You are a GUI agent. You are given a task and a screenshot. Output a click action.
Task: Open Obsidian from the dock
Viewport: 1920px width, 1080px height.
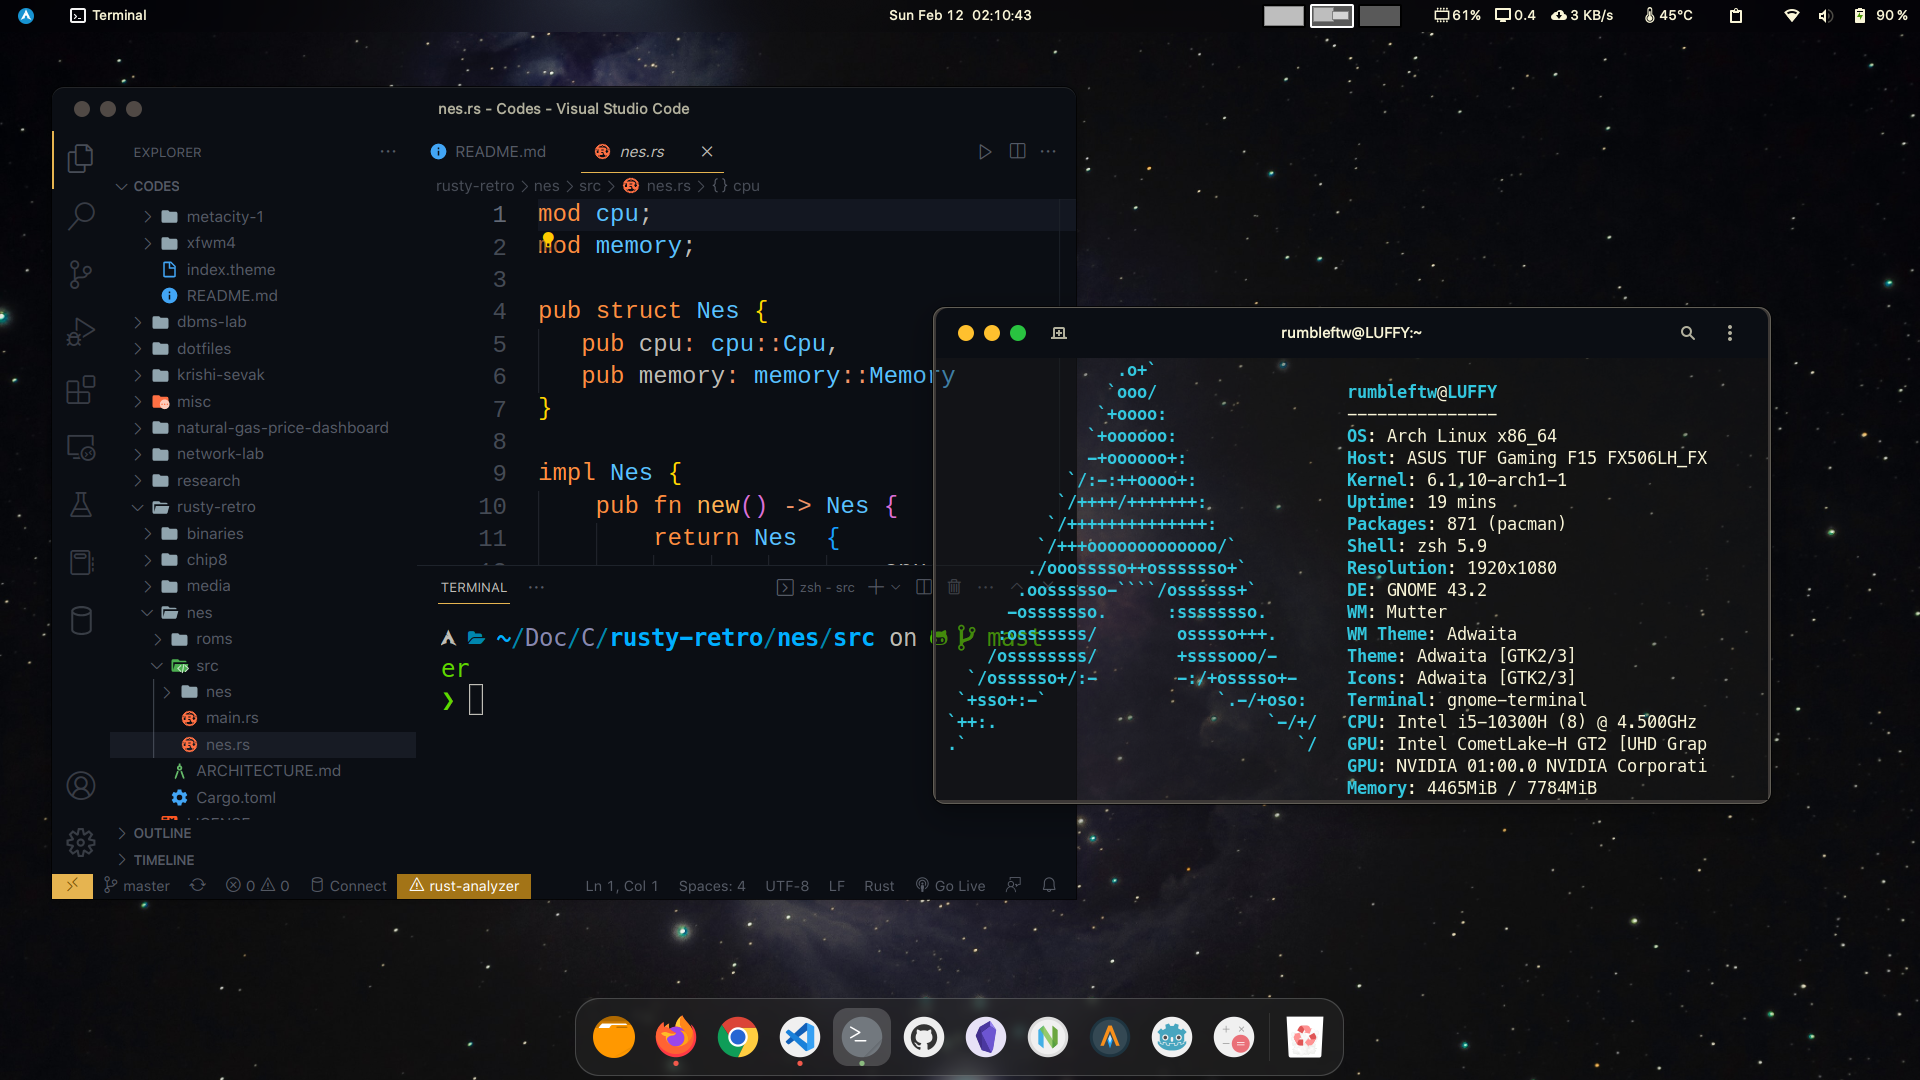[x=986, y=1037]
